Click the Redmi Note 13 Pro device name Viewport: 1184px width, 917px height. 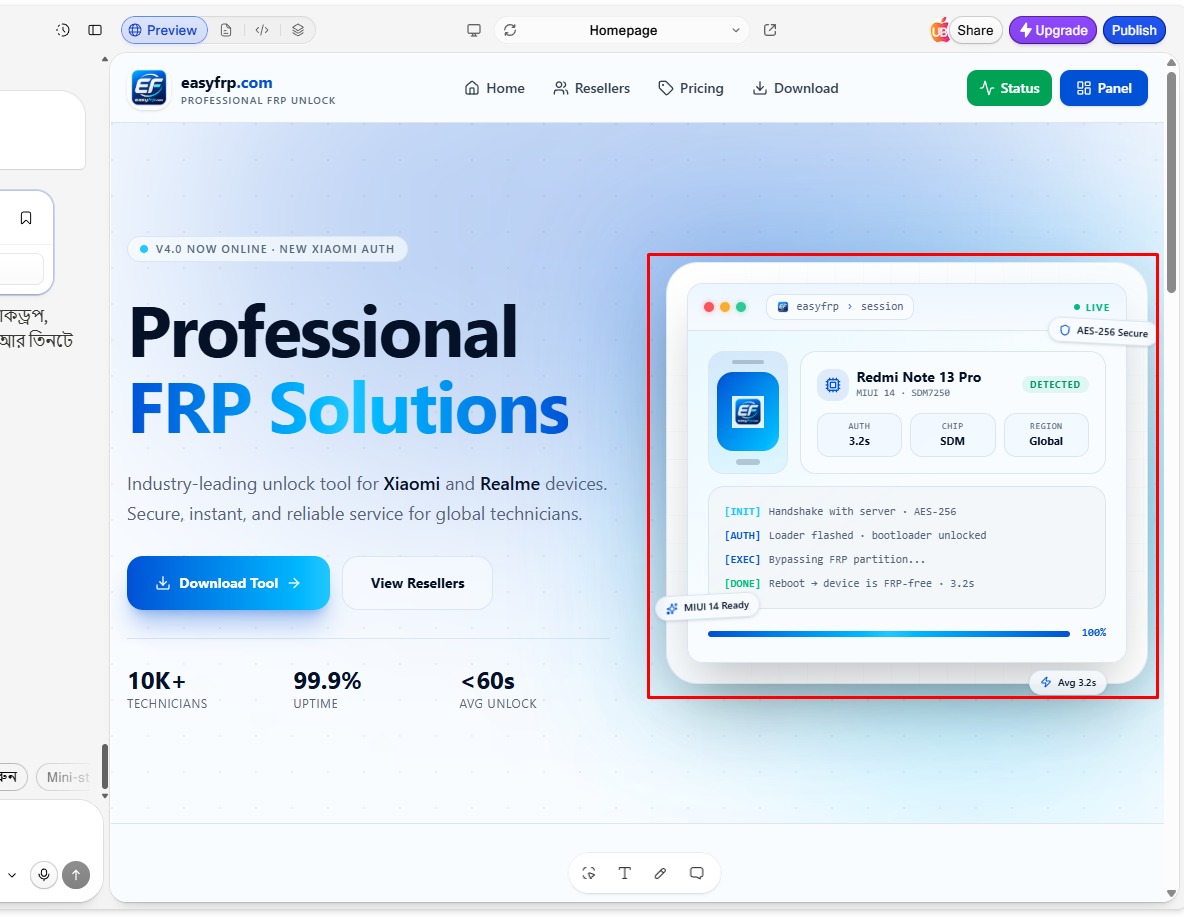click(x=918, y=377)
